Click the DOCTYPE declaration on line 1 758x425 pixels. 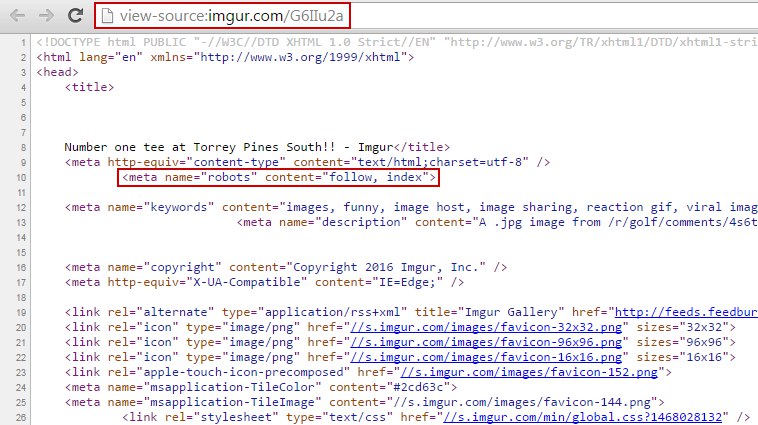pos(396,42)
